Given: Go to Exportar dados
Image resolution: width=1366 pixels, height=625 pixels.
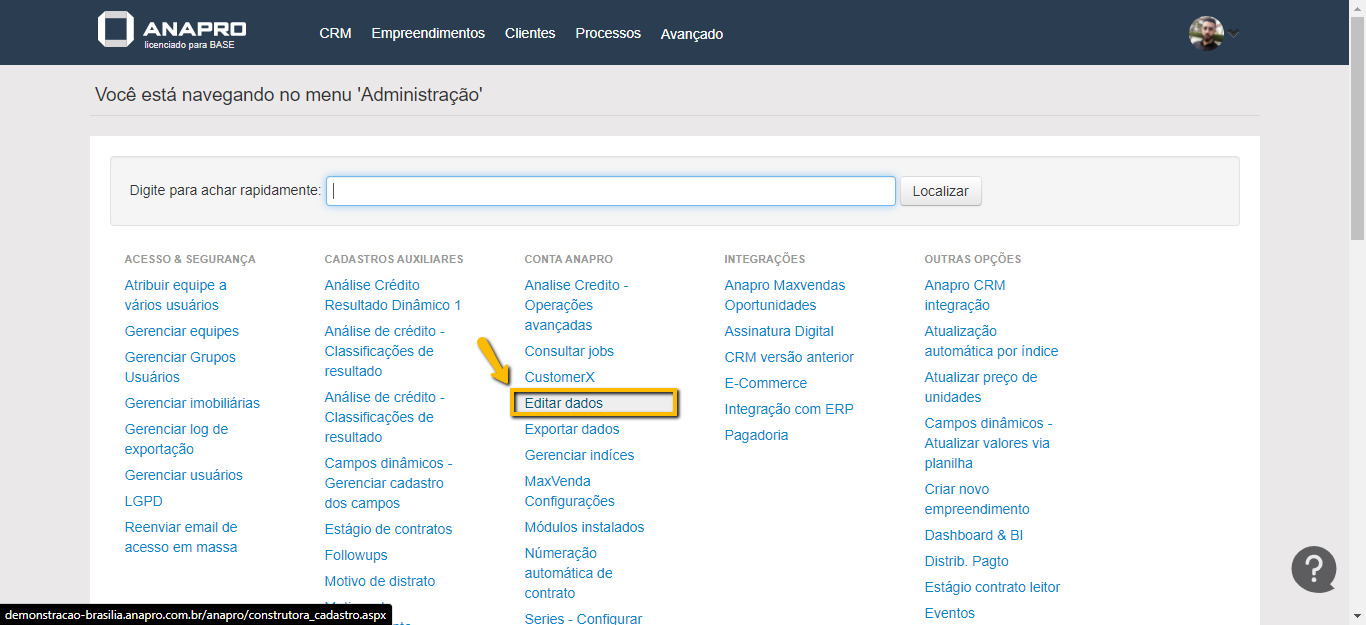Looking at the screenshot, I should pyautogui.click(x=571, y=429).
